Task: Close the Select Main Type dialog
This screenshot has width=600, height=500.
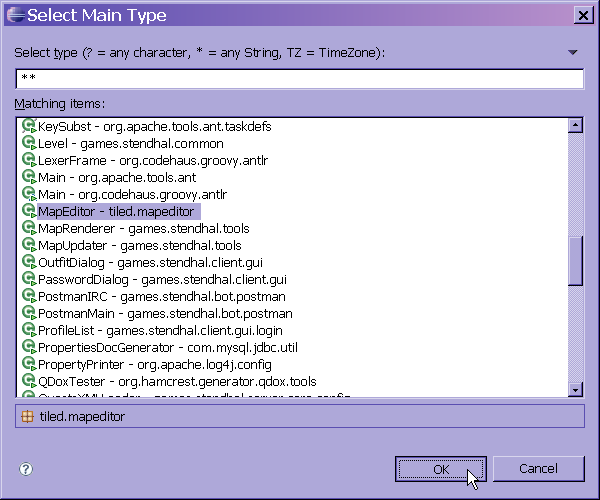Action: pos(581,15)
